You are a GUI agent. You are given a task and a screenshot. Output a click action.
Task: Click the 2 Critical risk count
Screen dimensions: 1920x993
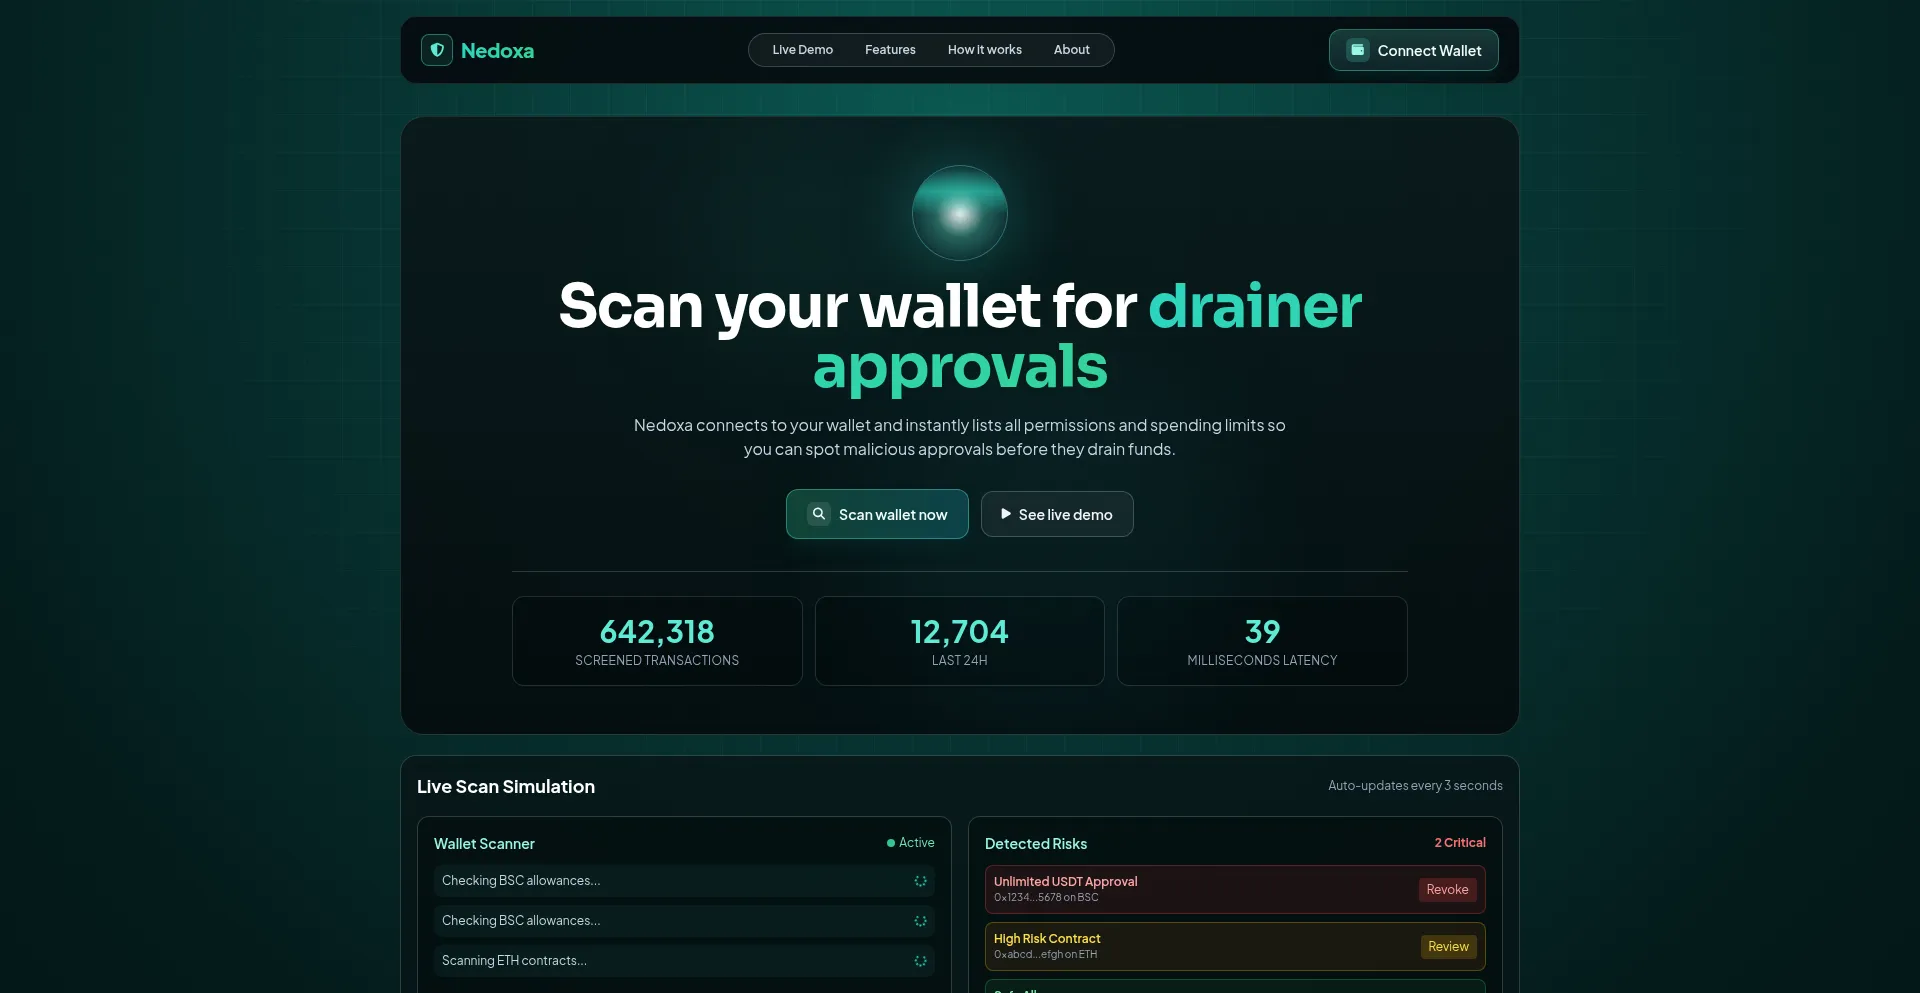(x=1460, y=843)
